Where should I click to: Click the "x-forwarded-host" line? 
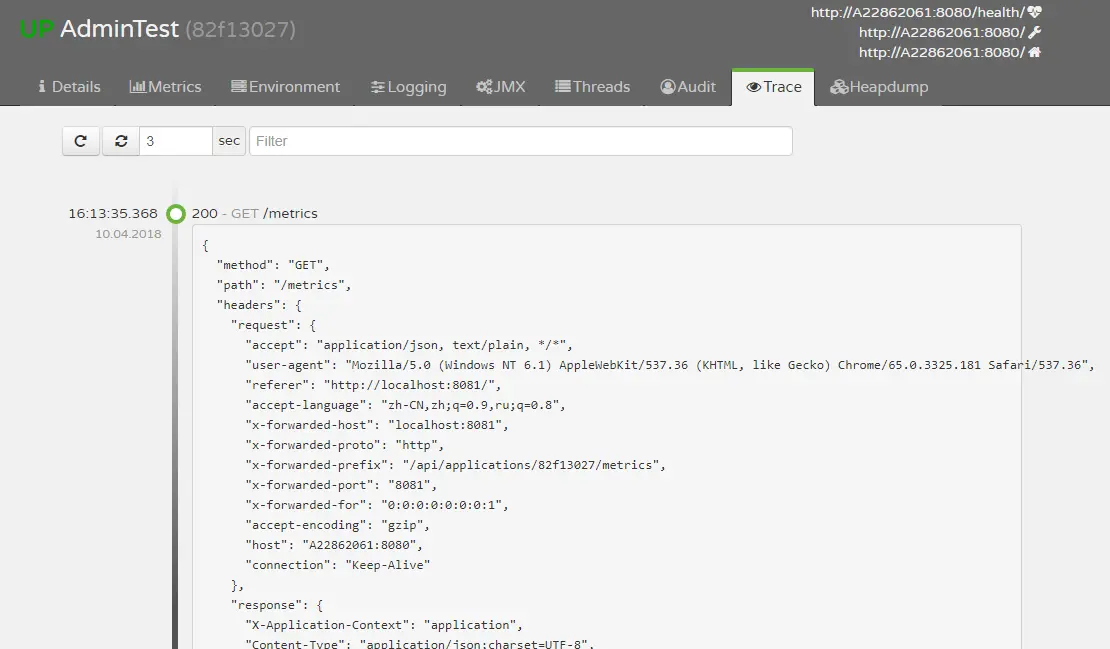[x=377, y=425]
